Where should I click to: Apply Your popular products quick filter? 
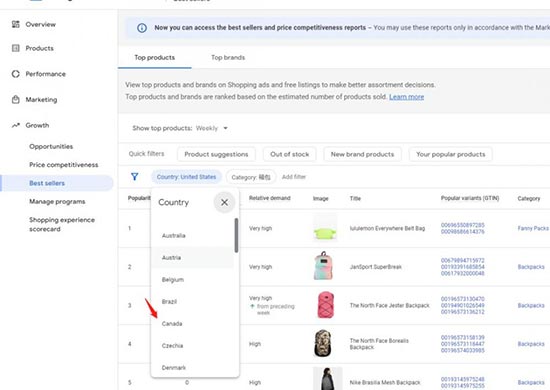(451, 154)
